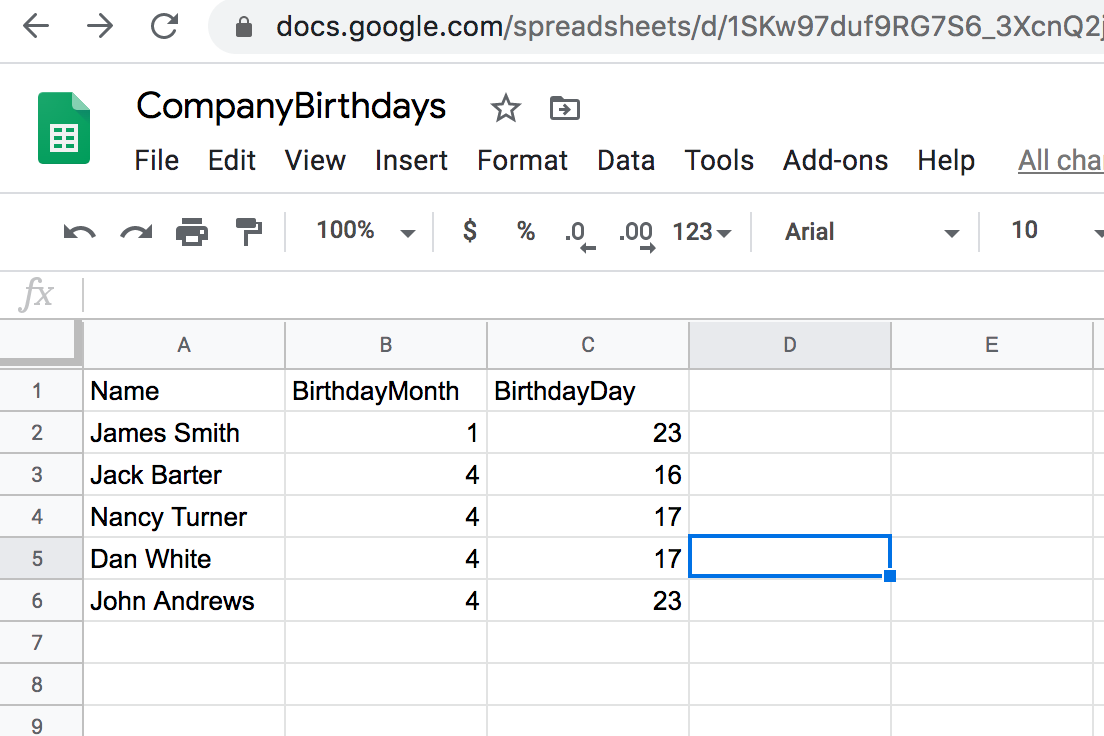Viewport: 1104px width, 736px height.
Task: Open the File menu
Action: [156, 161]
